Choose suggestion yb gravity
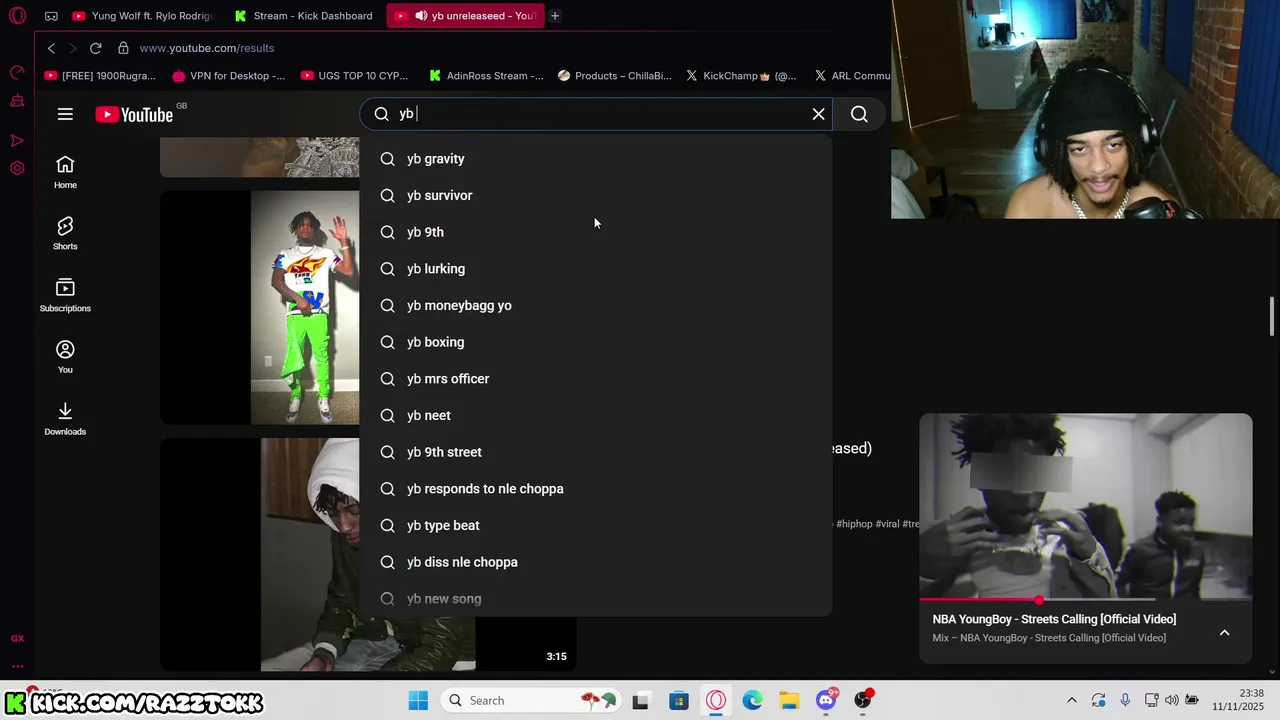 [x=596, y=159]
